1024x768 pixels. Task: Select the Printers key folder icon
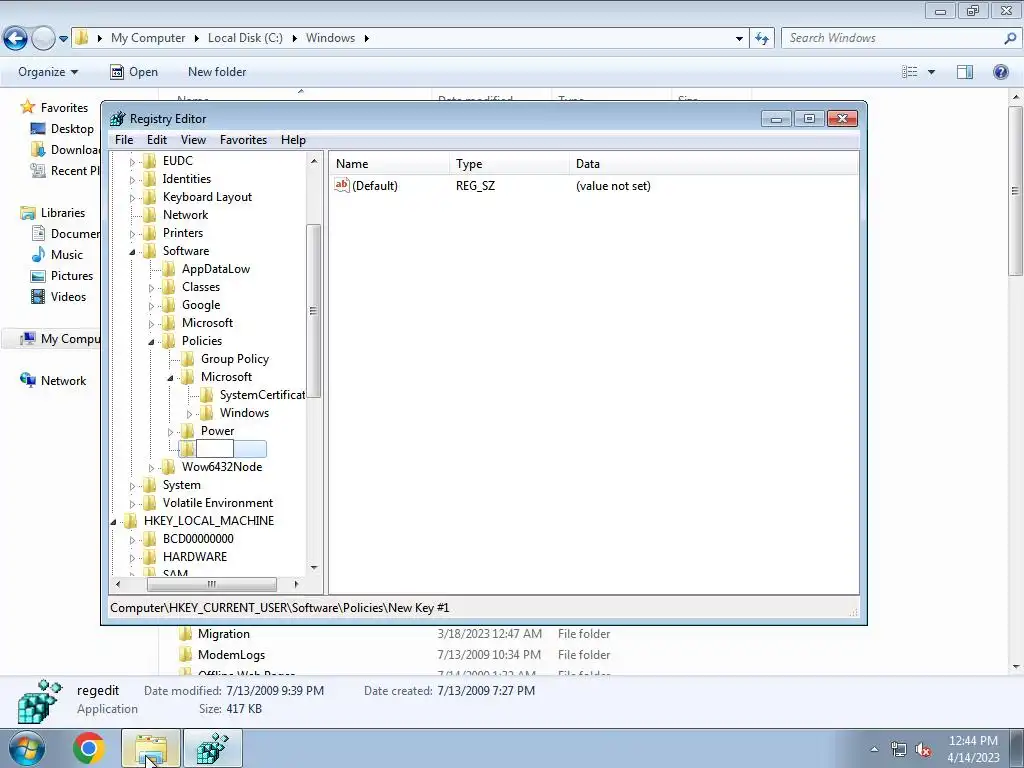pyautogui.click(x=150, y=233)
